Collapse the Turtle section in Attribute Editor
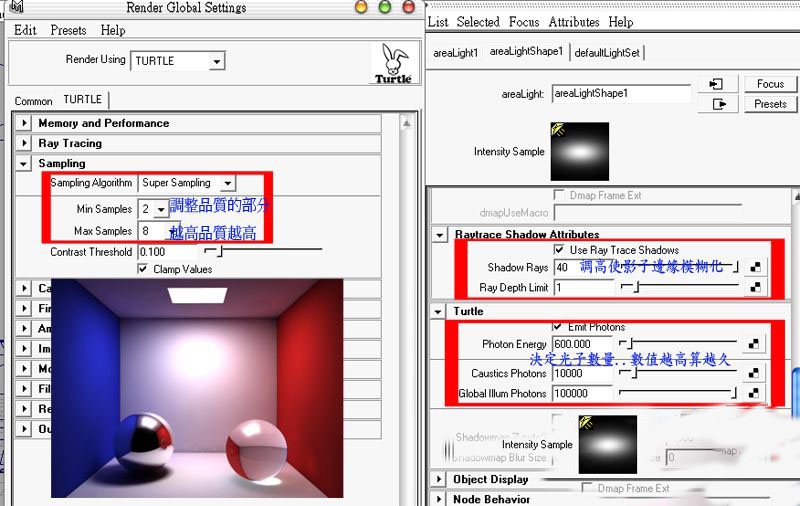This screenshot has width=800, height=506. pyautogui.click(x=438, y=311)
